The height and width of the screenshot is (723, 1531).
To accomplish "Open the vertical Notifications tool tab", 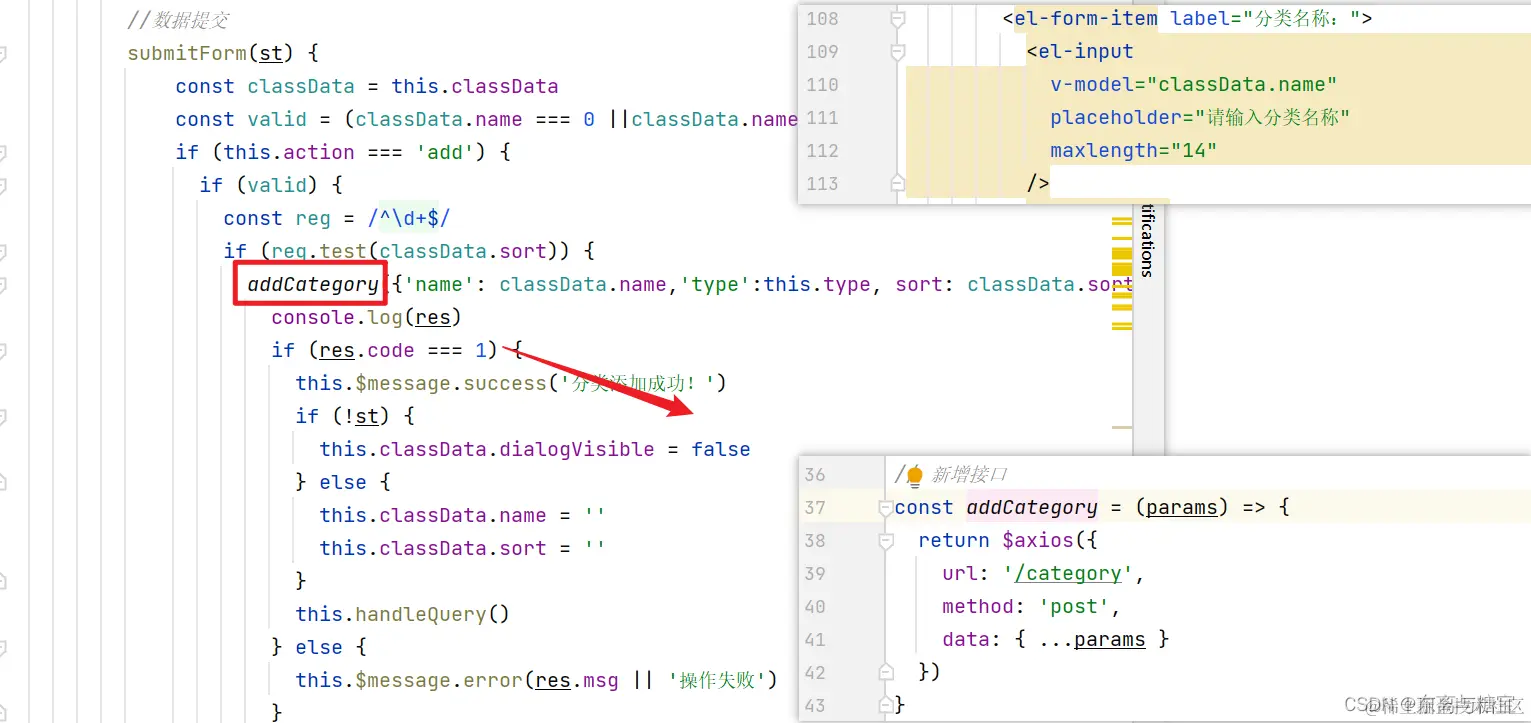I will tap(1147, 240).
